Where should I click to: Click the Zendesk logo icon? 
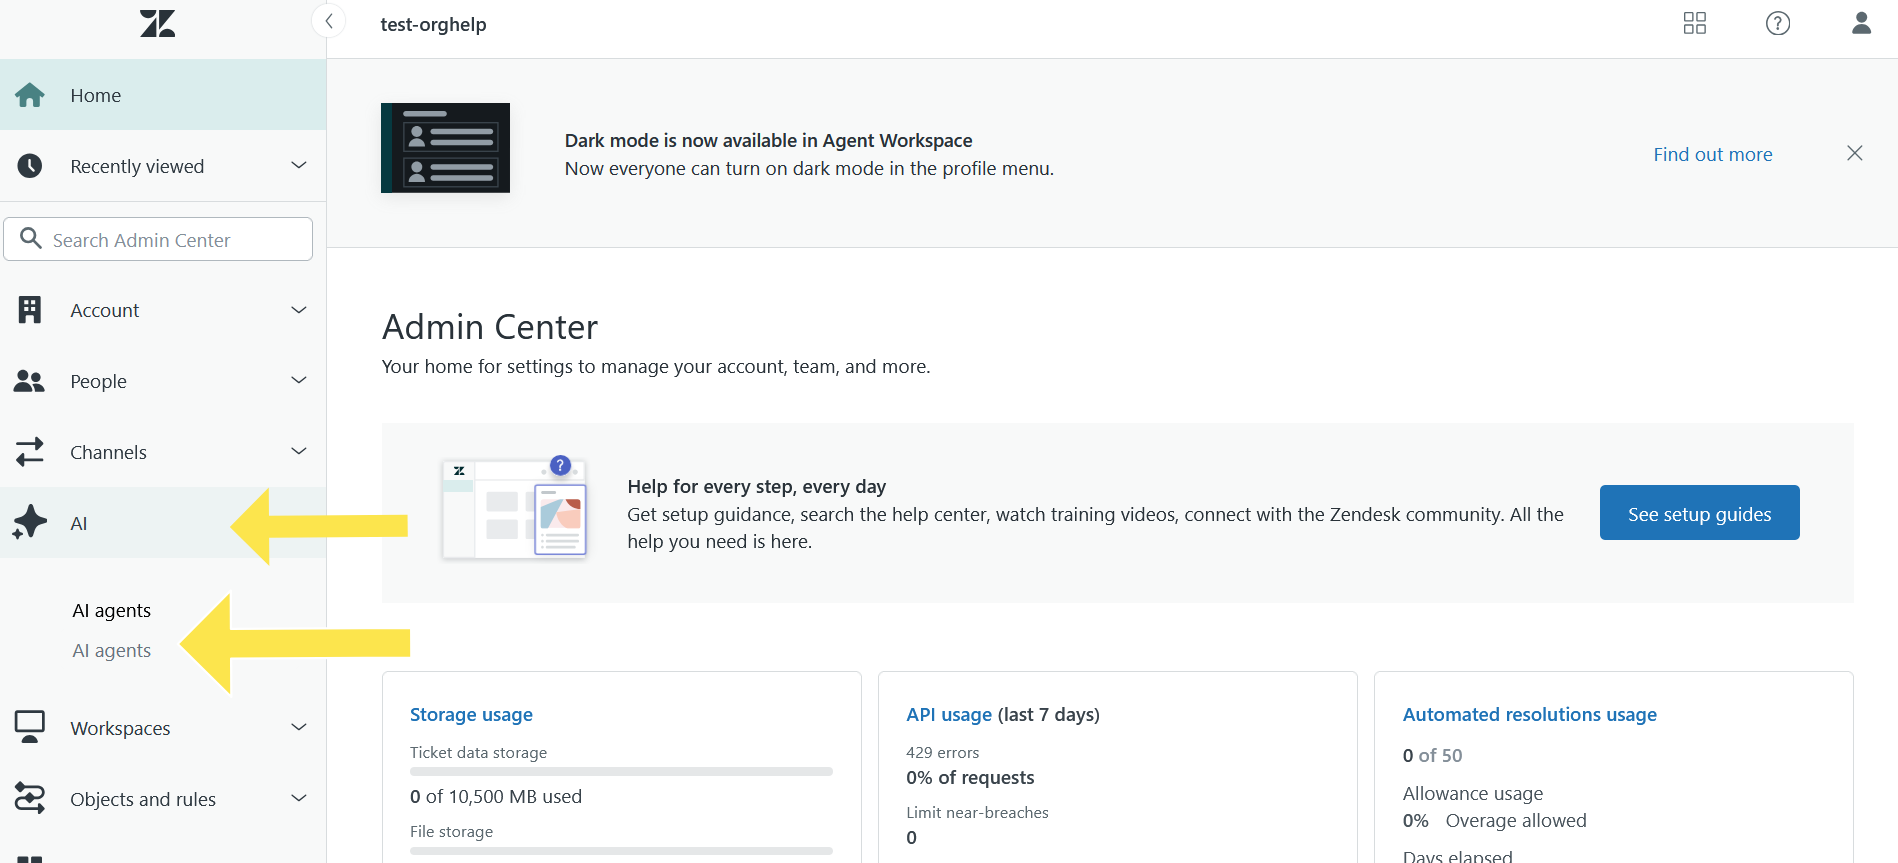(158, 24)
